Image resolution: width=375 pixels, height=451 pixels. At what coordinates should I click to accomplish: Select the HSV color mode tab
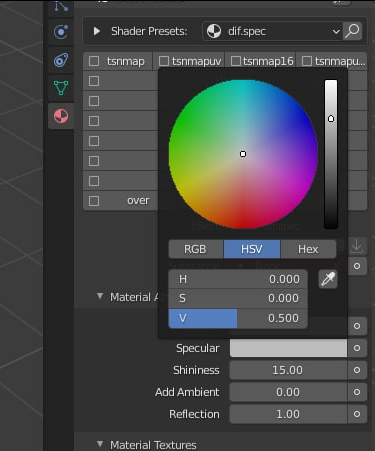[x=252, y=249]
